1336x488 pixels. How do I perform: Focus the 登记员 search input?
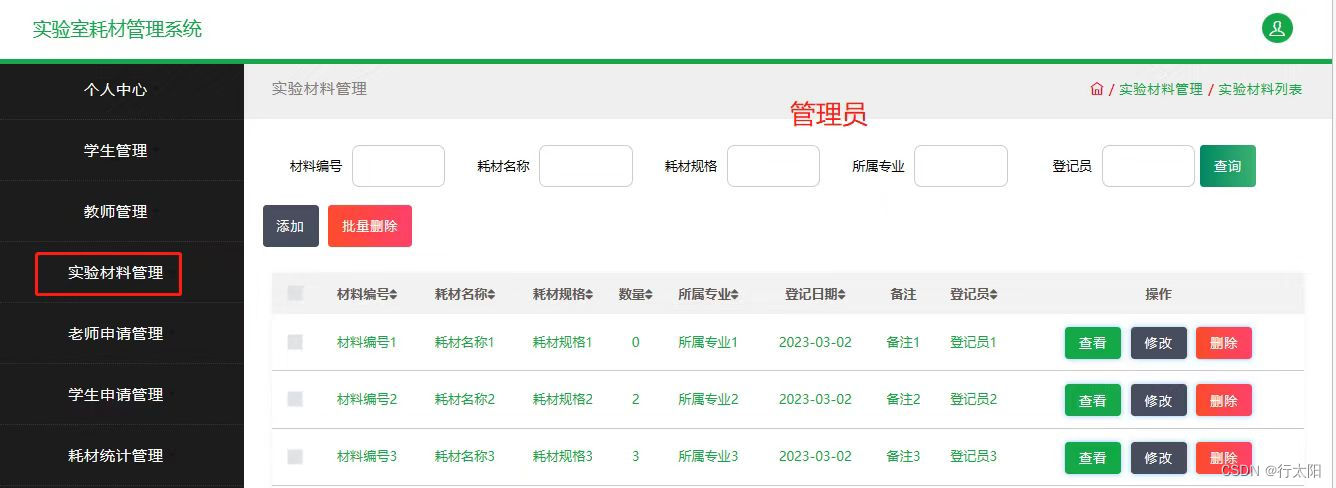(1148, 166)
